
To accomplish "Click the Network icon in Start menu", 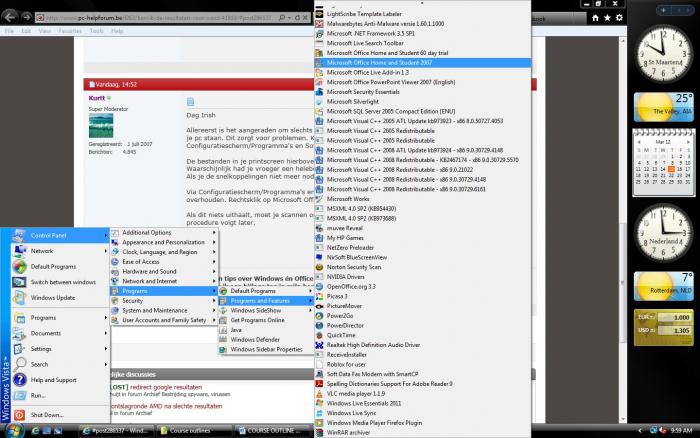I will pos(19,251).
